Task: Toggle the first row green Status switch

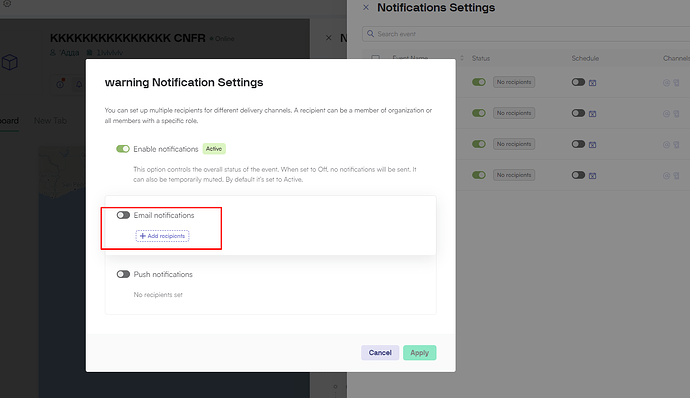Action: point(479,82)
